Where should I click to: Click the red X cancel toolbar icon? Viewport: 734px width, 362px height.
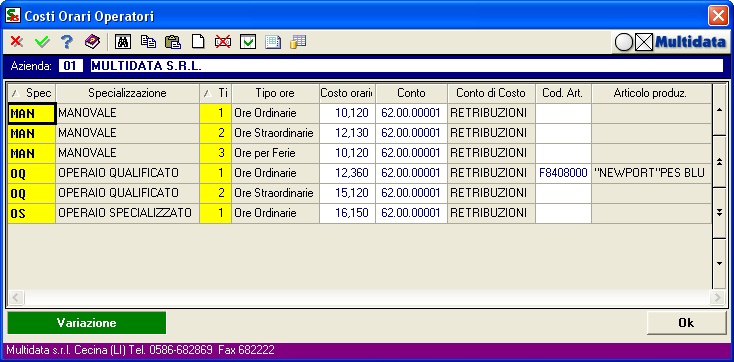click(x=17, y=42)
